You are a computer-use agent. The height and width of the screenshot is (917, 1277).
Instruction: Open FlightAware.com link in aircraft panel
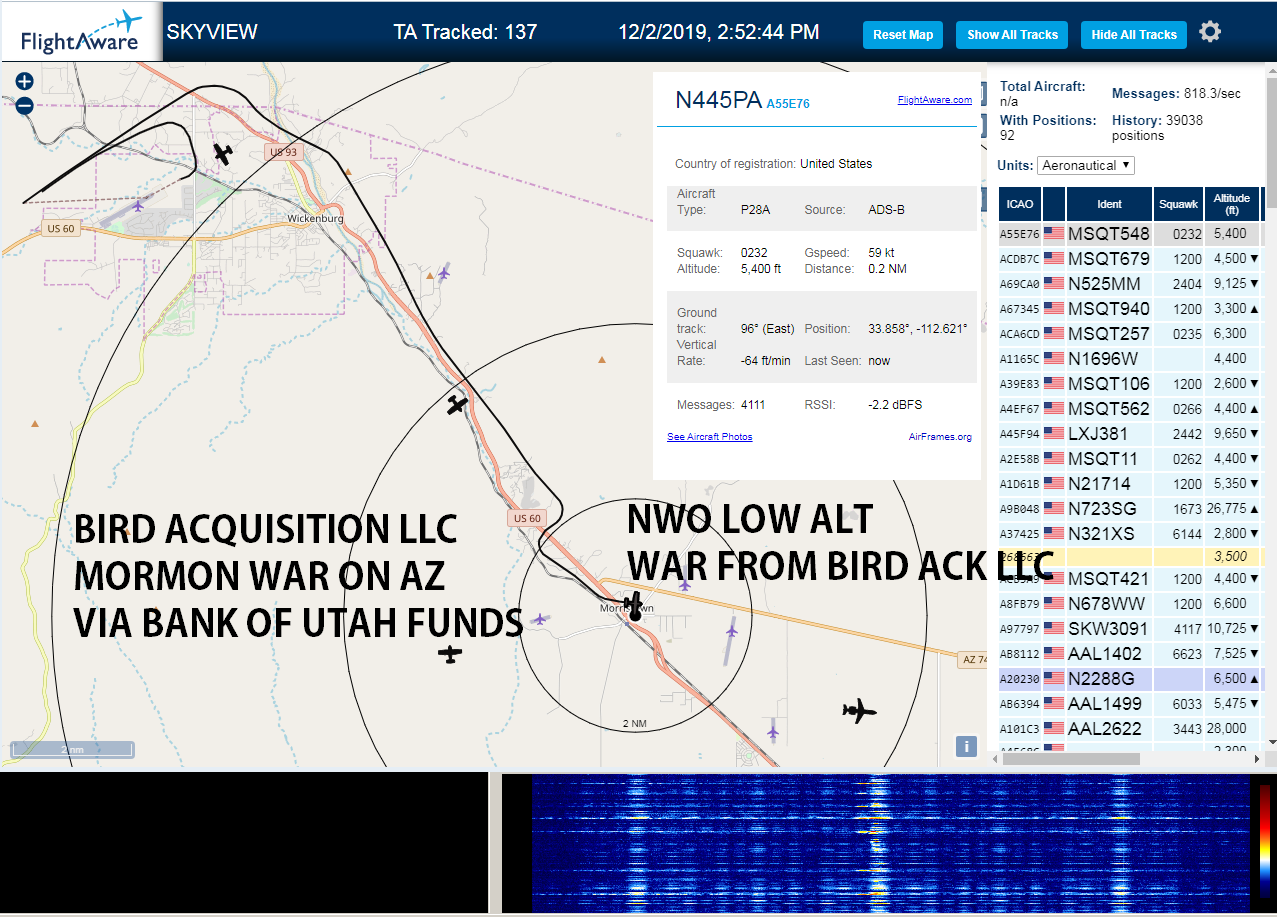point(935,100)
